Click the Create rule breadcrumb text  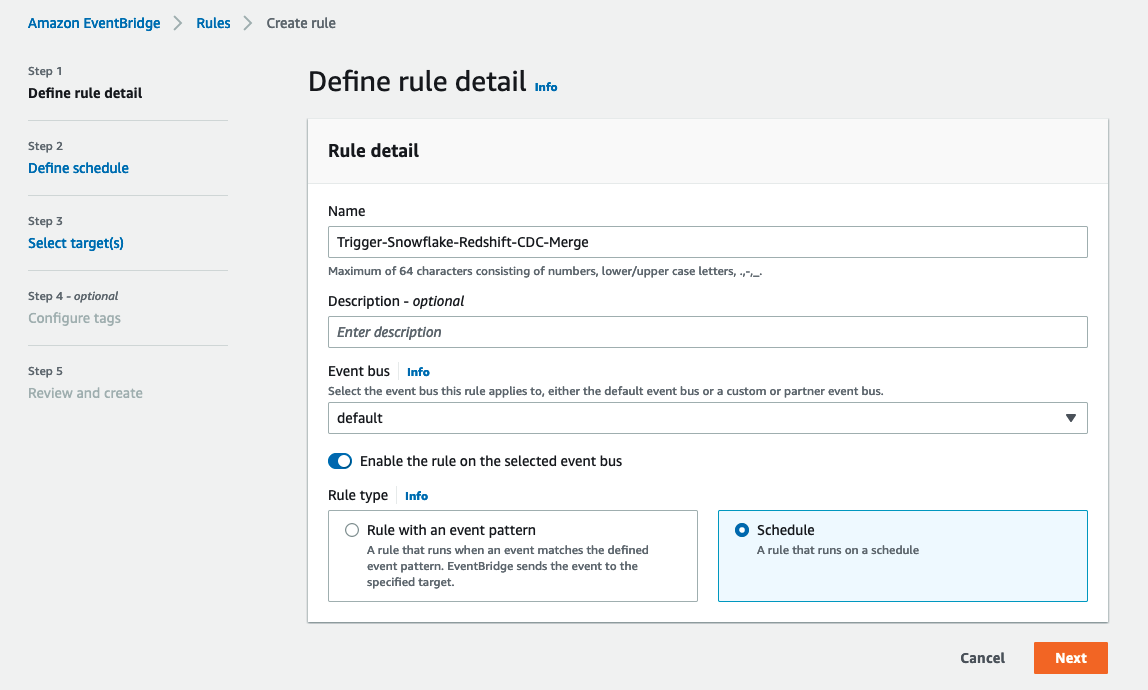click(301, 23)
